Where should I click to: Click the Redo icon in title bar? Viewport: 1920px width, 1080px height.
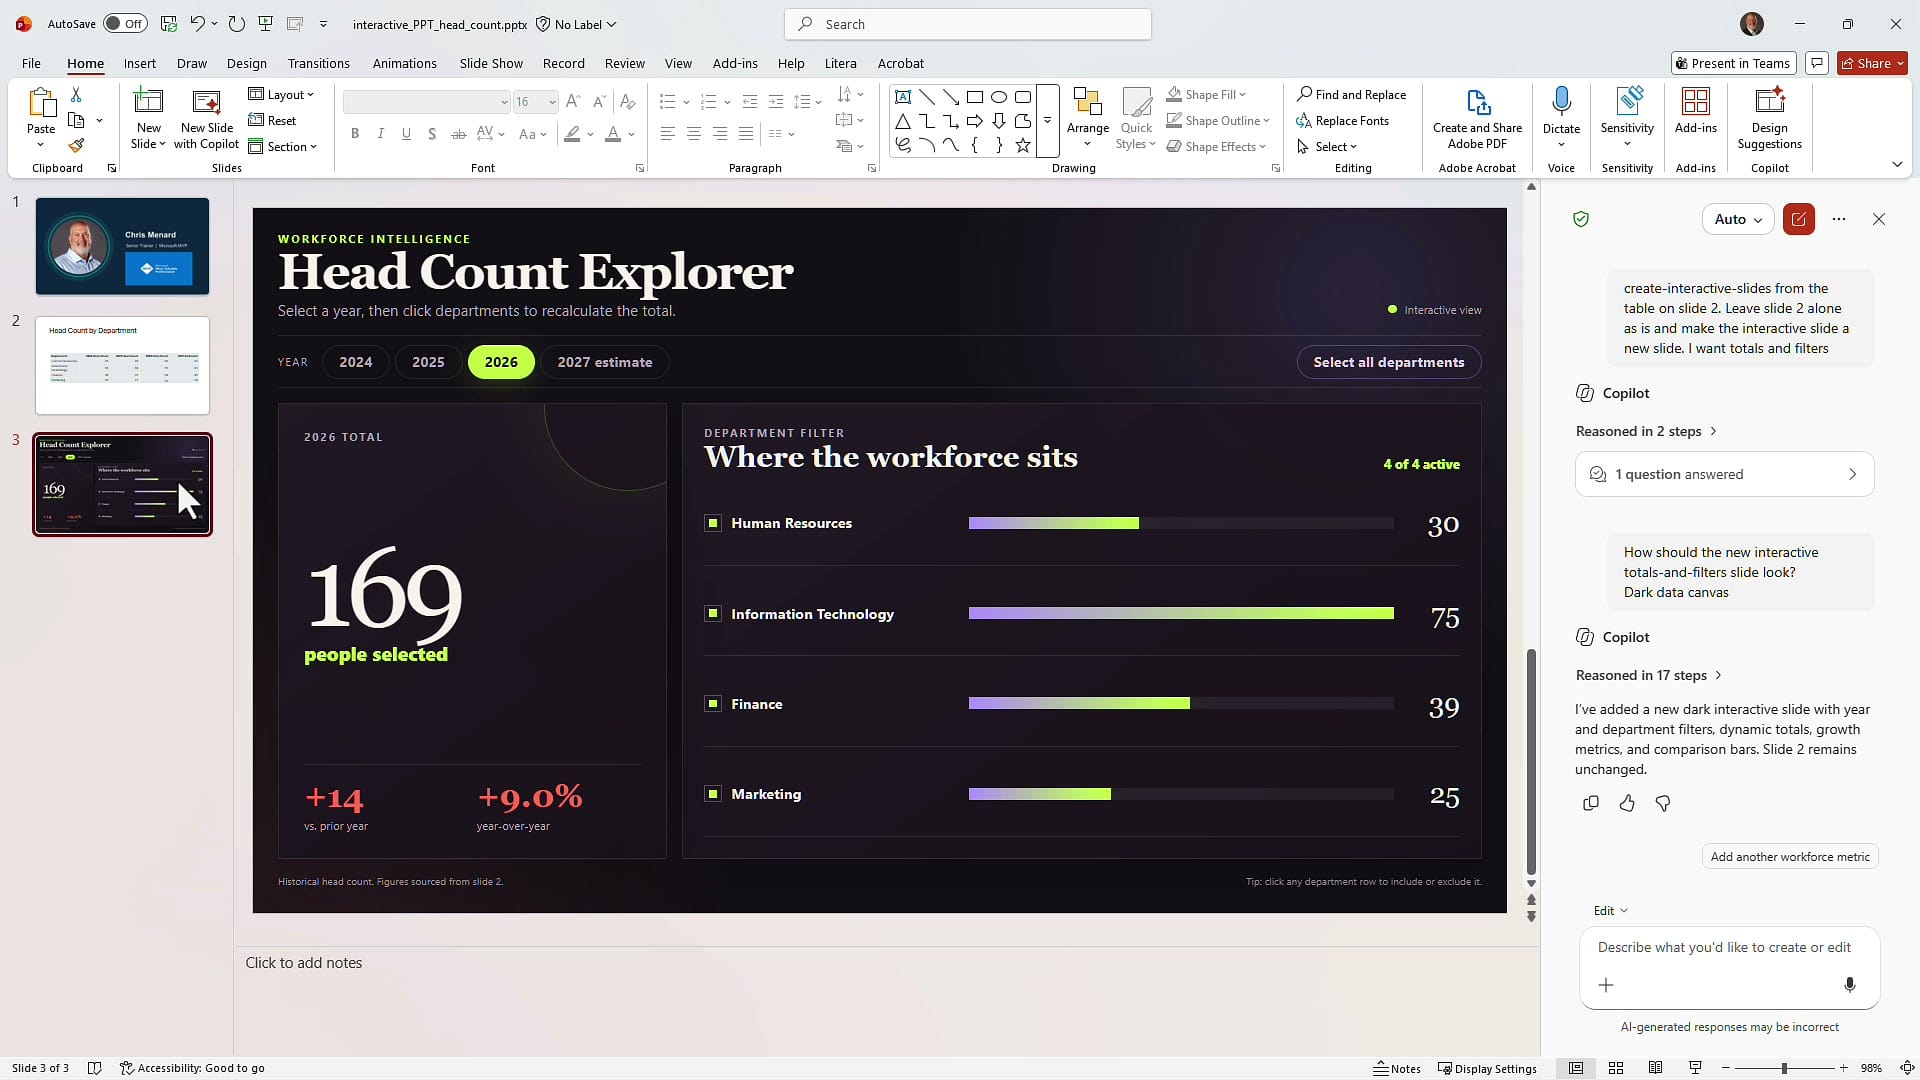(x=236, y=24)
